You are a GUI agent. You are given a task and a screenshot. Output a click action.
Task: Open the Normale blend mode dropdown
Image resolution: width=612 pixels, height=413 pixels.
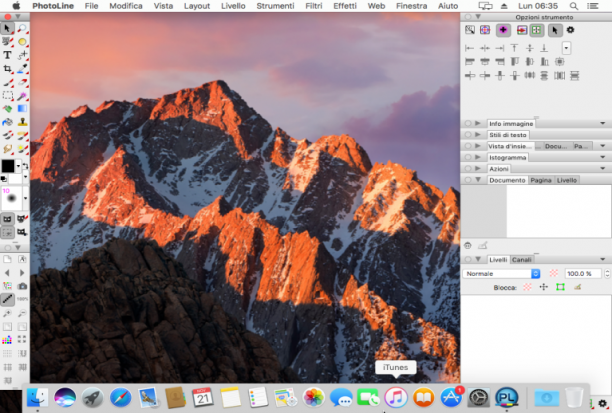point(502,274)
